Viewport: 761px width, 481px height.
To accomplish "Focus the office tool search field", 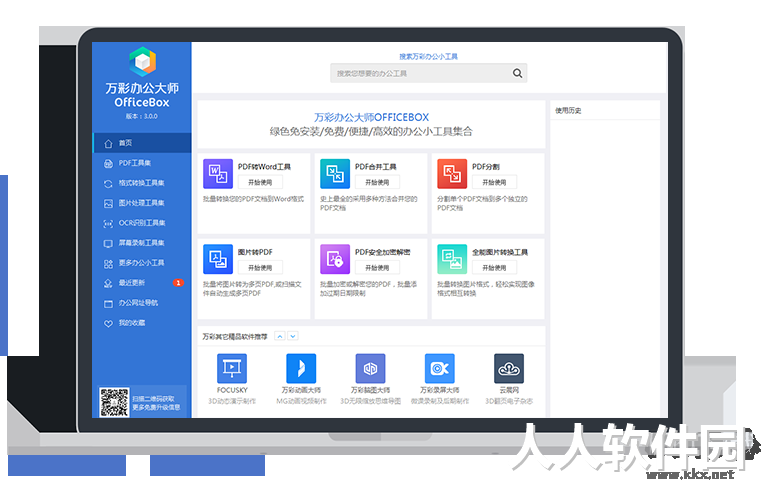I will coord(429,73).
